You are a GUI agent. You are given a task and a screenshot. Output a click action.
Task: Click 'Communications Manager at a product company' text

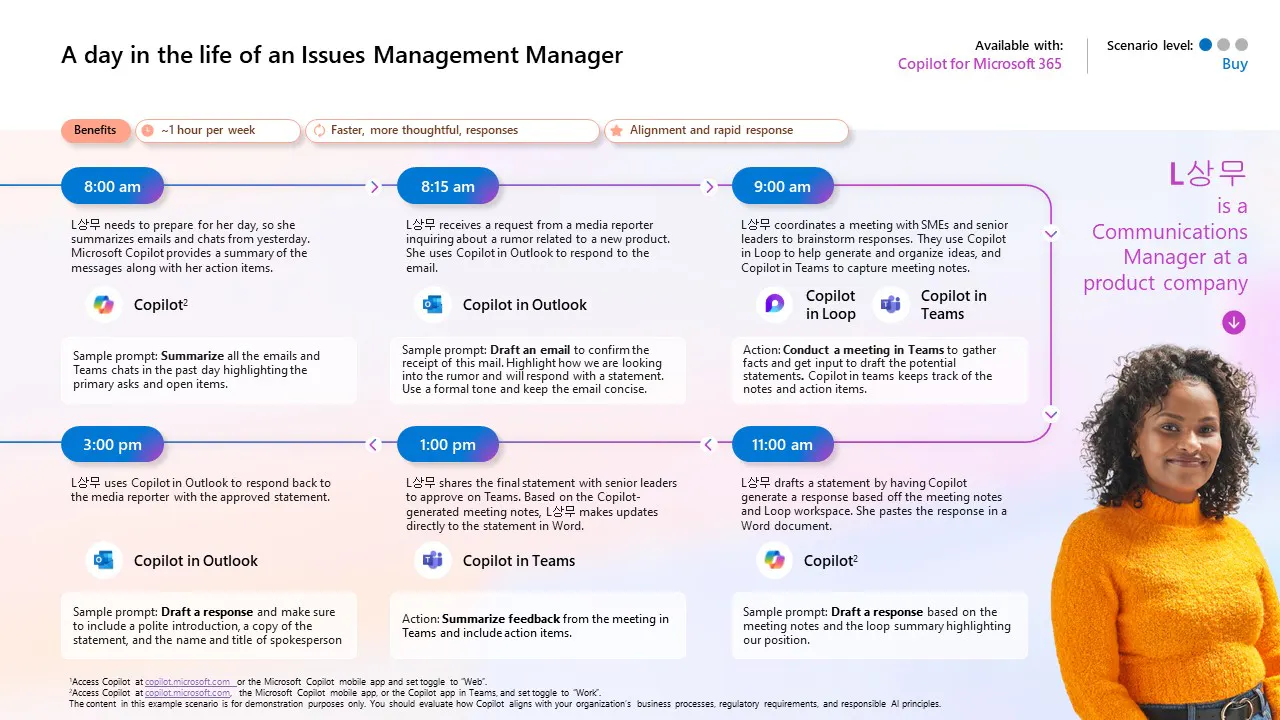point(1166,257)
